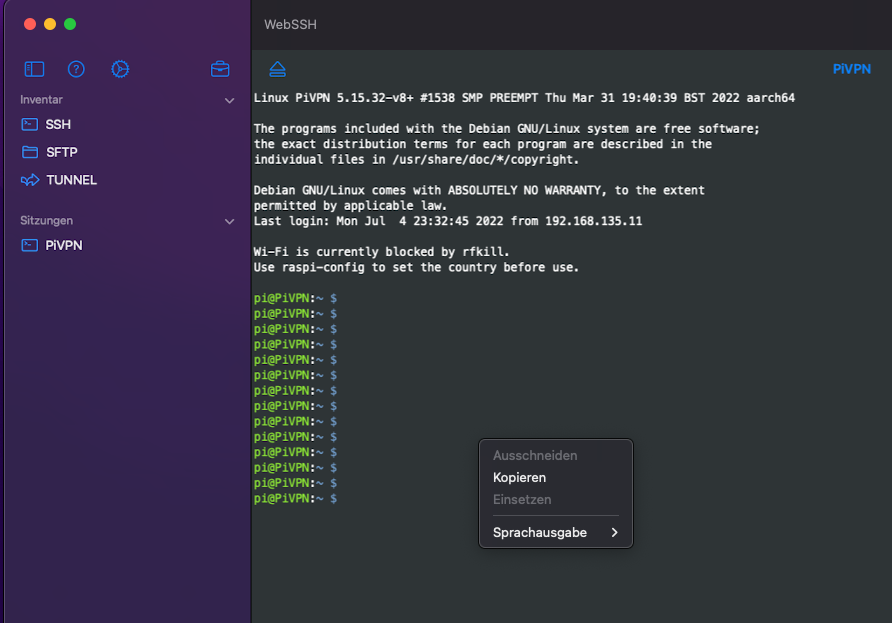892x623 pixels.
Task: Maximize the window with the green button
Action: click(x=70, y=24)
